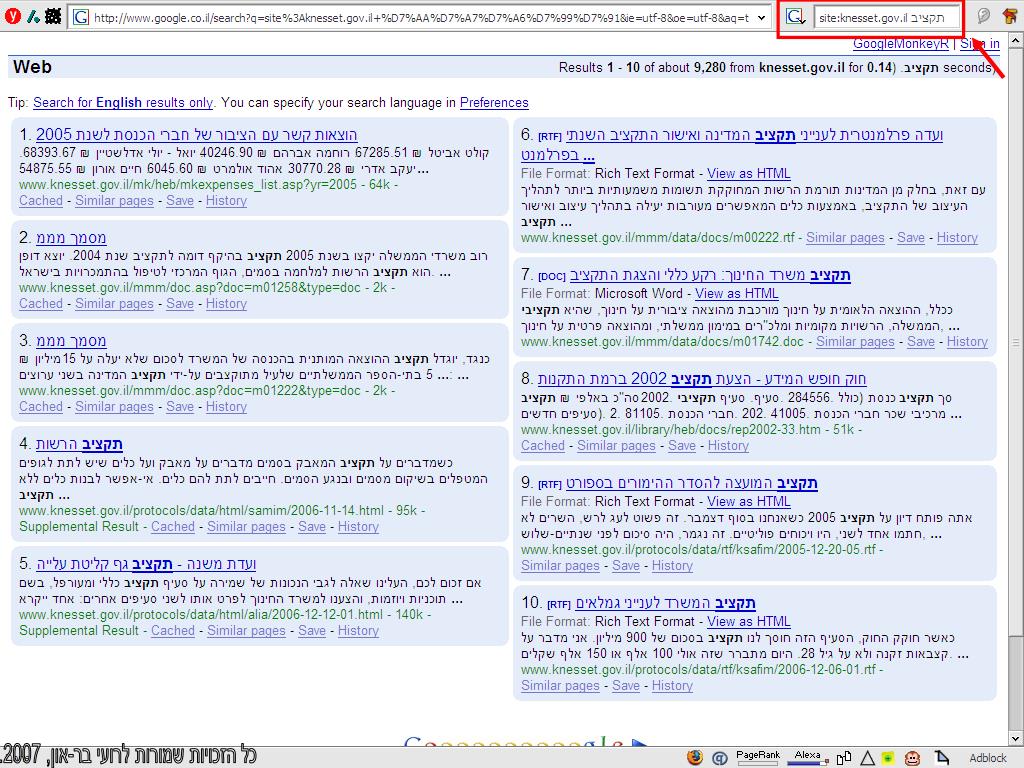The height and width of the screenshot is (768, 1024).
Task: Open result 8 title with 2002
Action: 701,379
